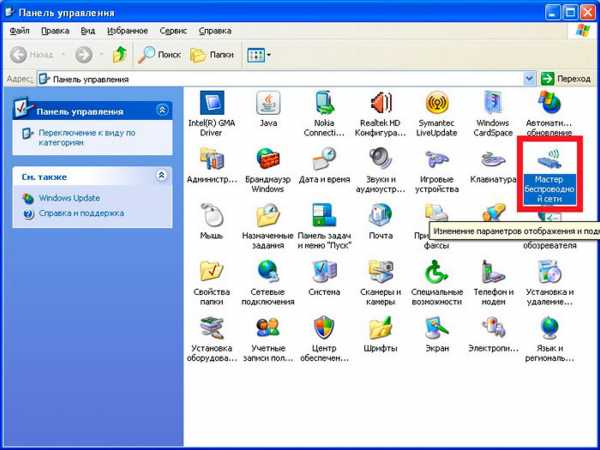Click the forward navigation arrow button
This screenshot has height=450, width=600.
click(x=83, y=55)
